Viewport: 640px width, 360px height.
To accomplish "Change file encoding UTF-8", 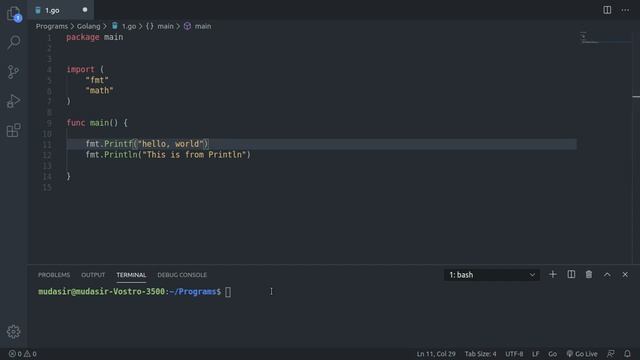I will click(514, 354).
